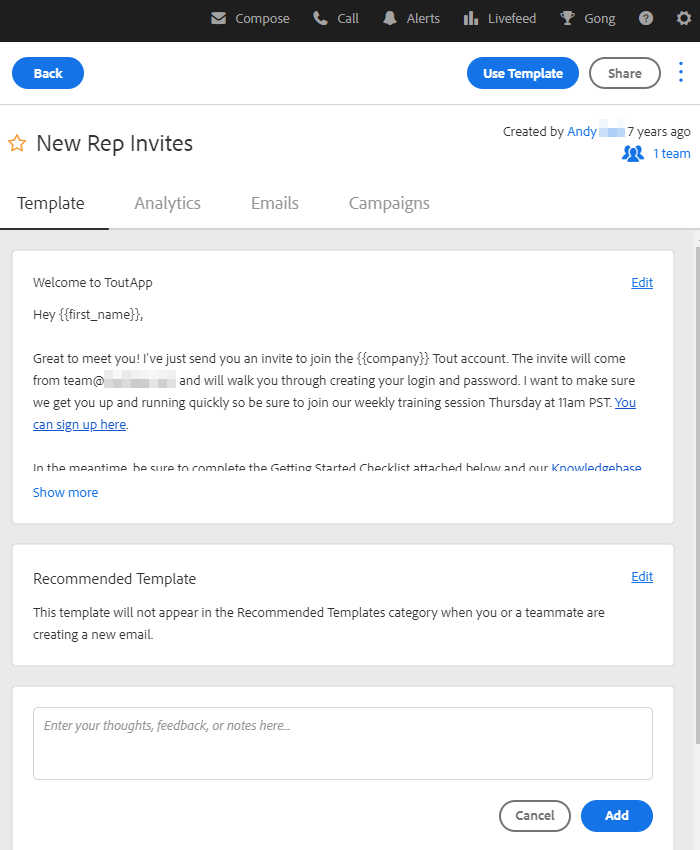This screenshot has width=700, height=850.
Task: Toggle the favorite star for New Rep Invites
Action: click(17, 143)
